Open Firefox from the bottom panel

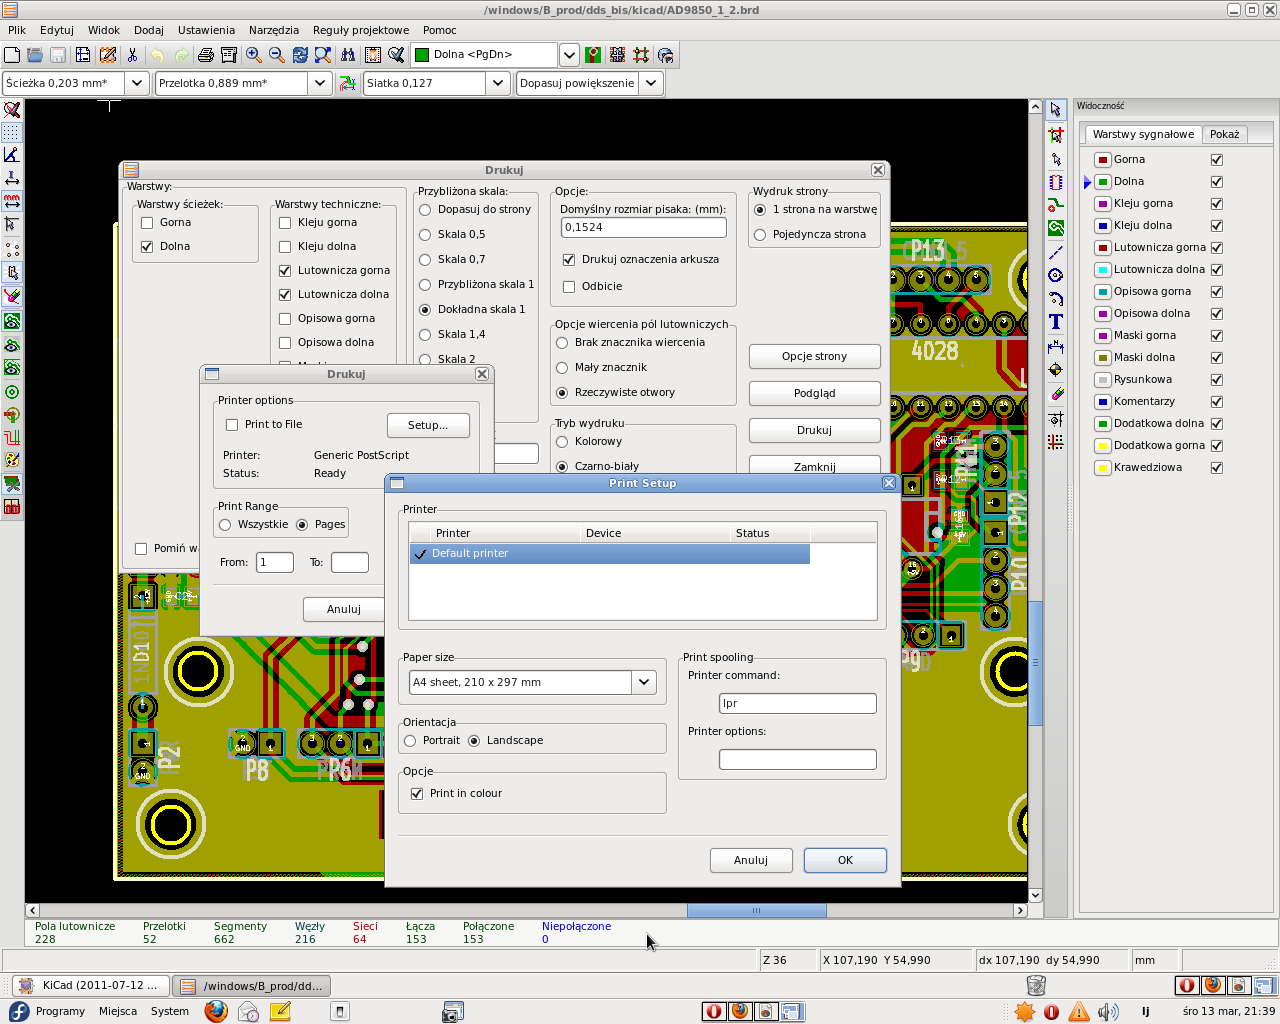point(216,1011)
